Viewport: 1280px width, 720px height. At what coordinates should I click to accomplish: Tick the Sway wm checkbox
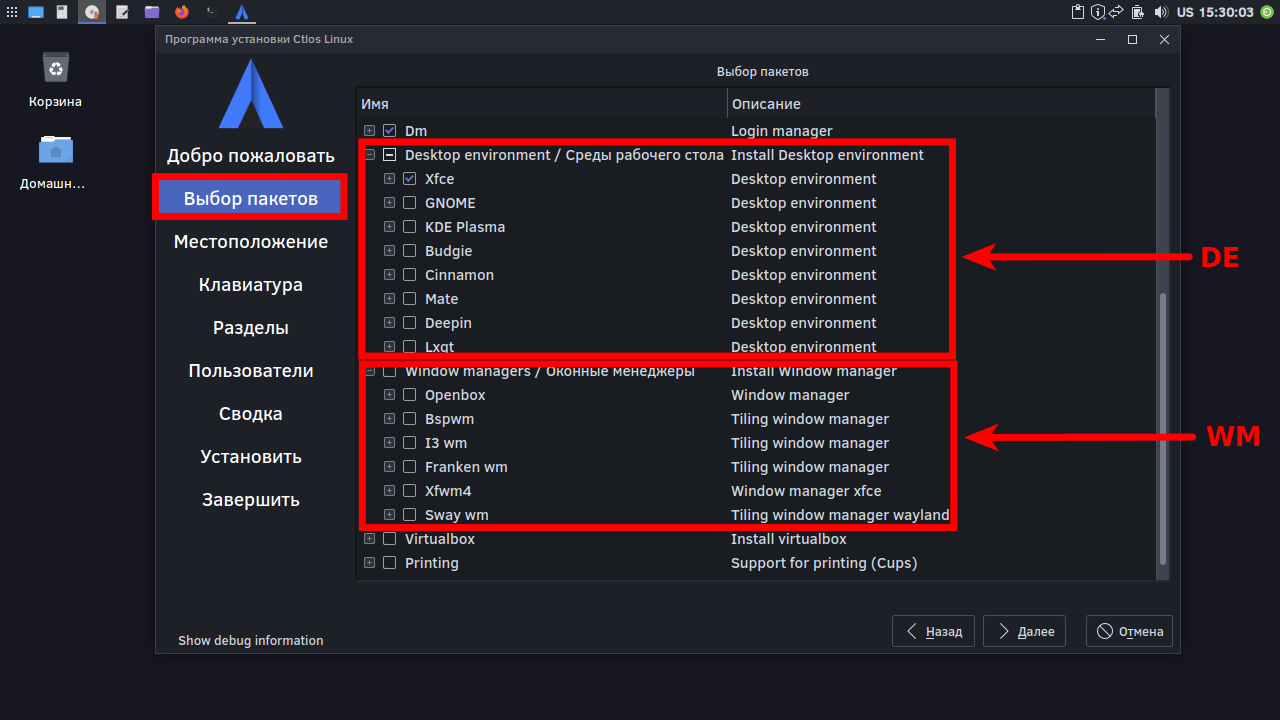[410, 515]
